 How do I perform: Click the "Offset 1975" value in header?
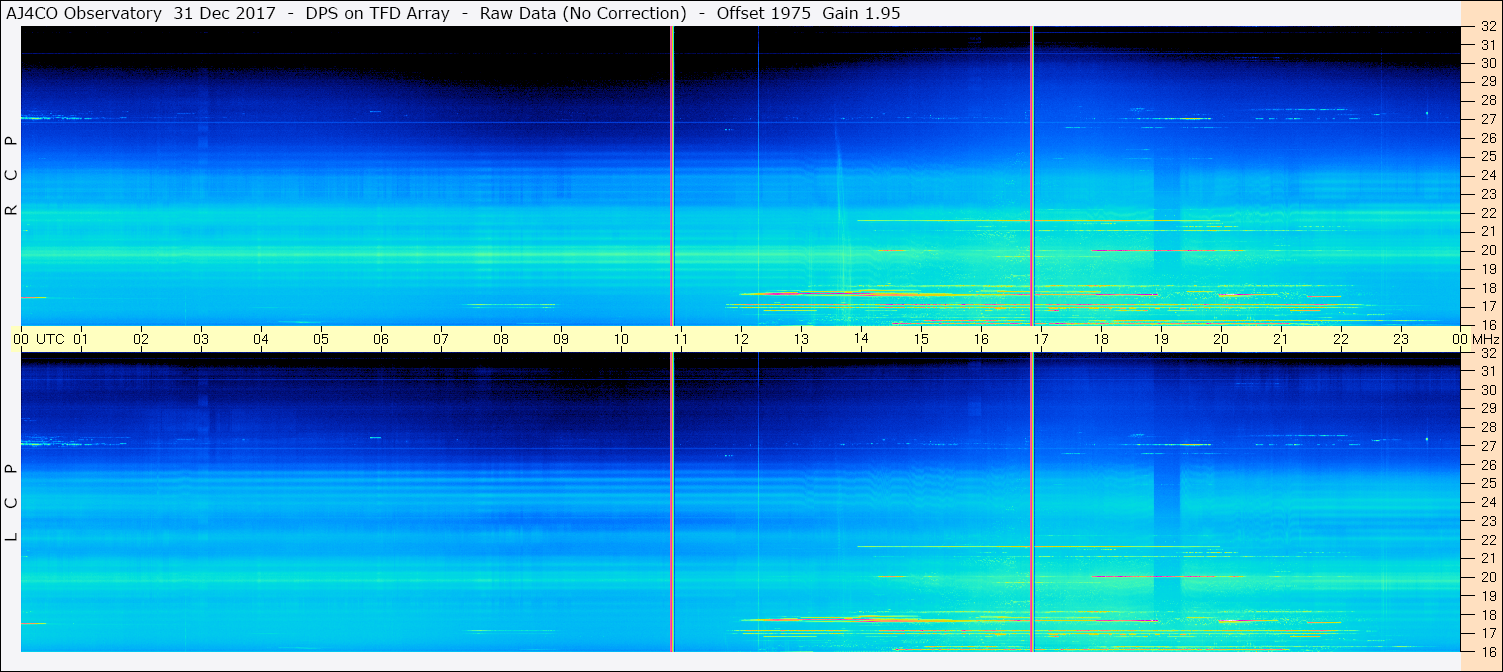pyautogui.click(x=763, y=14)
